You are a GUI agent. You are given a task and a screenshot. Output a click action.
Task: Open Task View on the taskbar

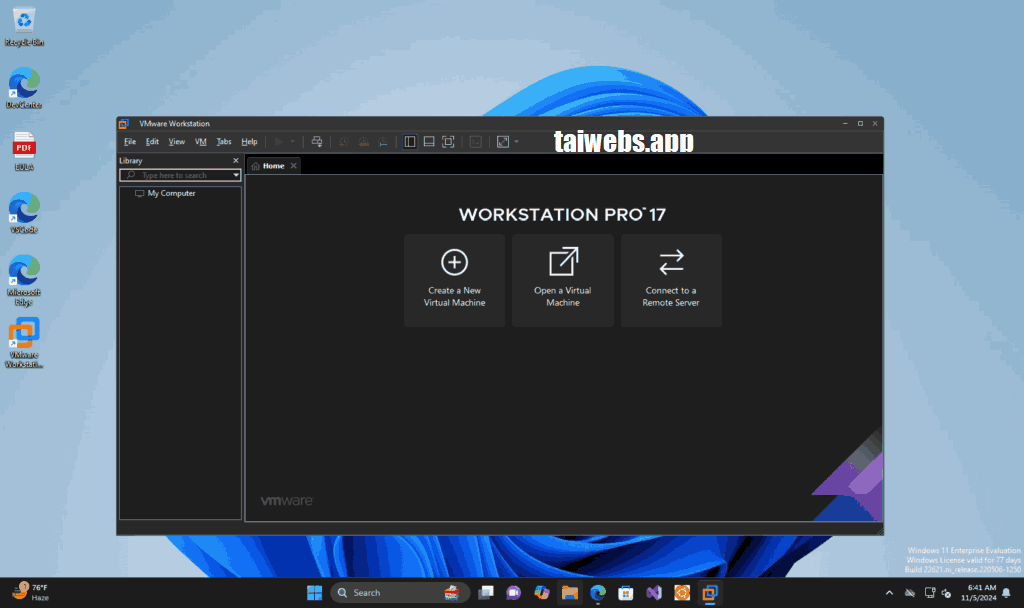[486, 592]
